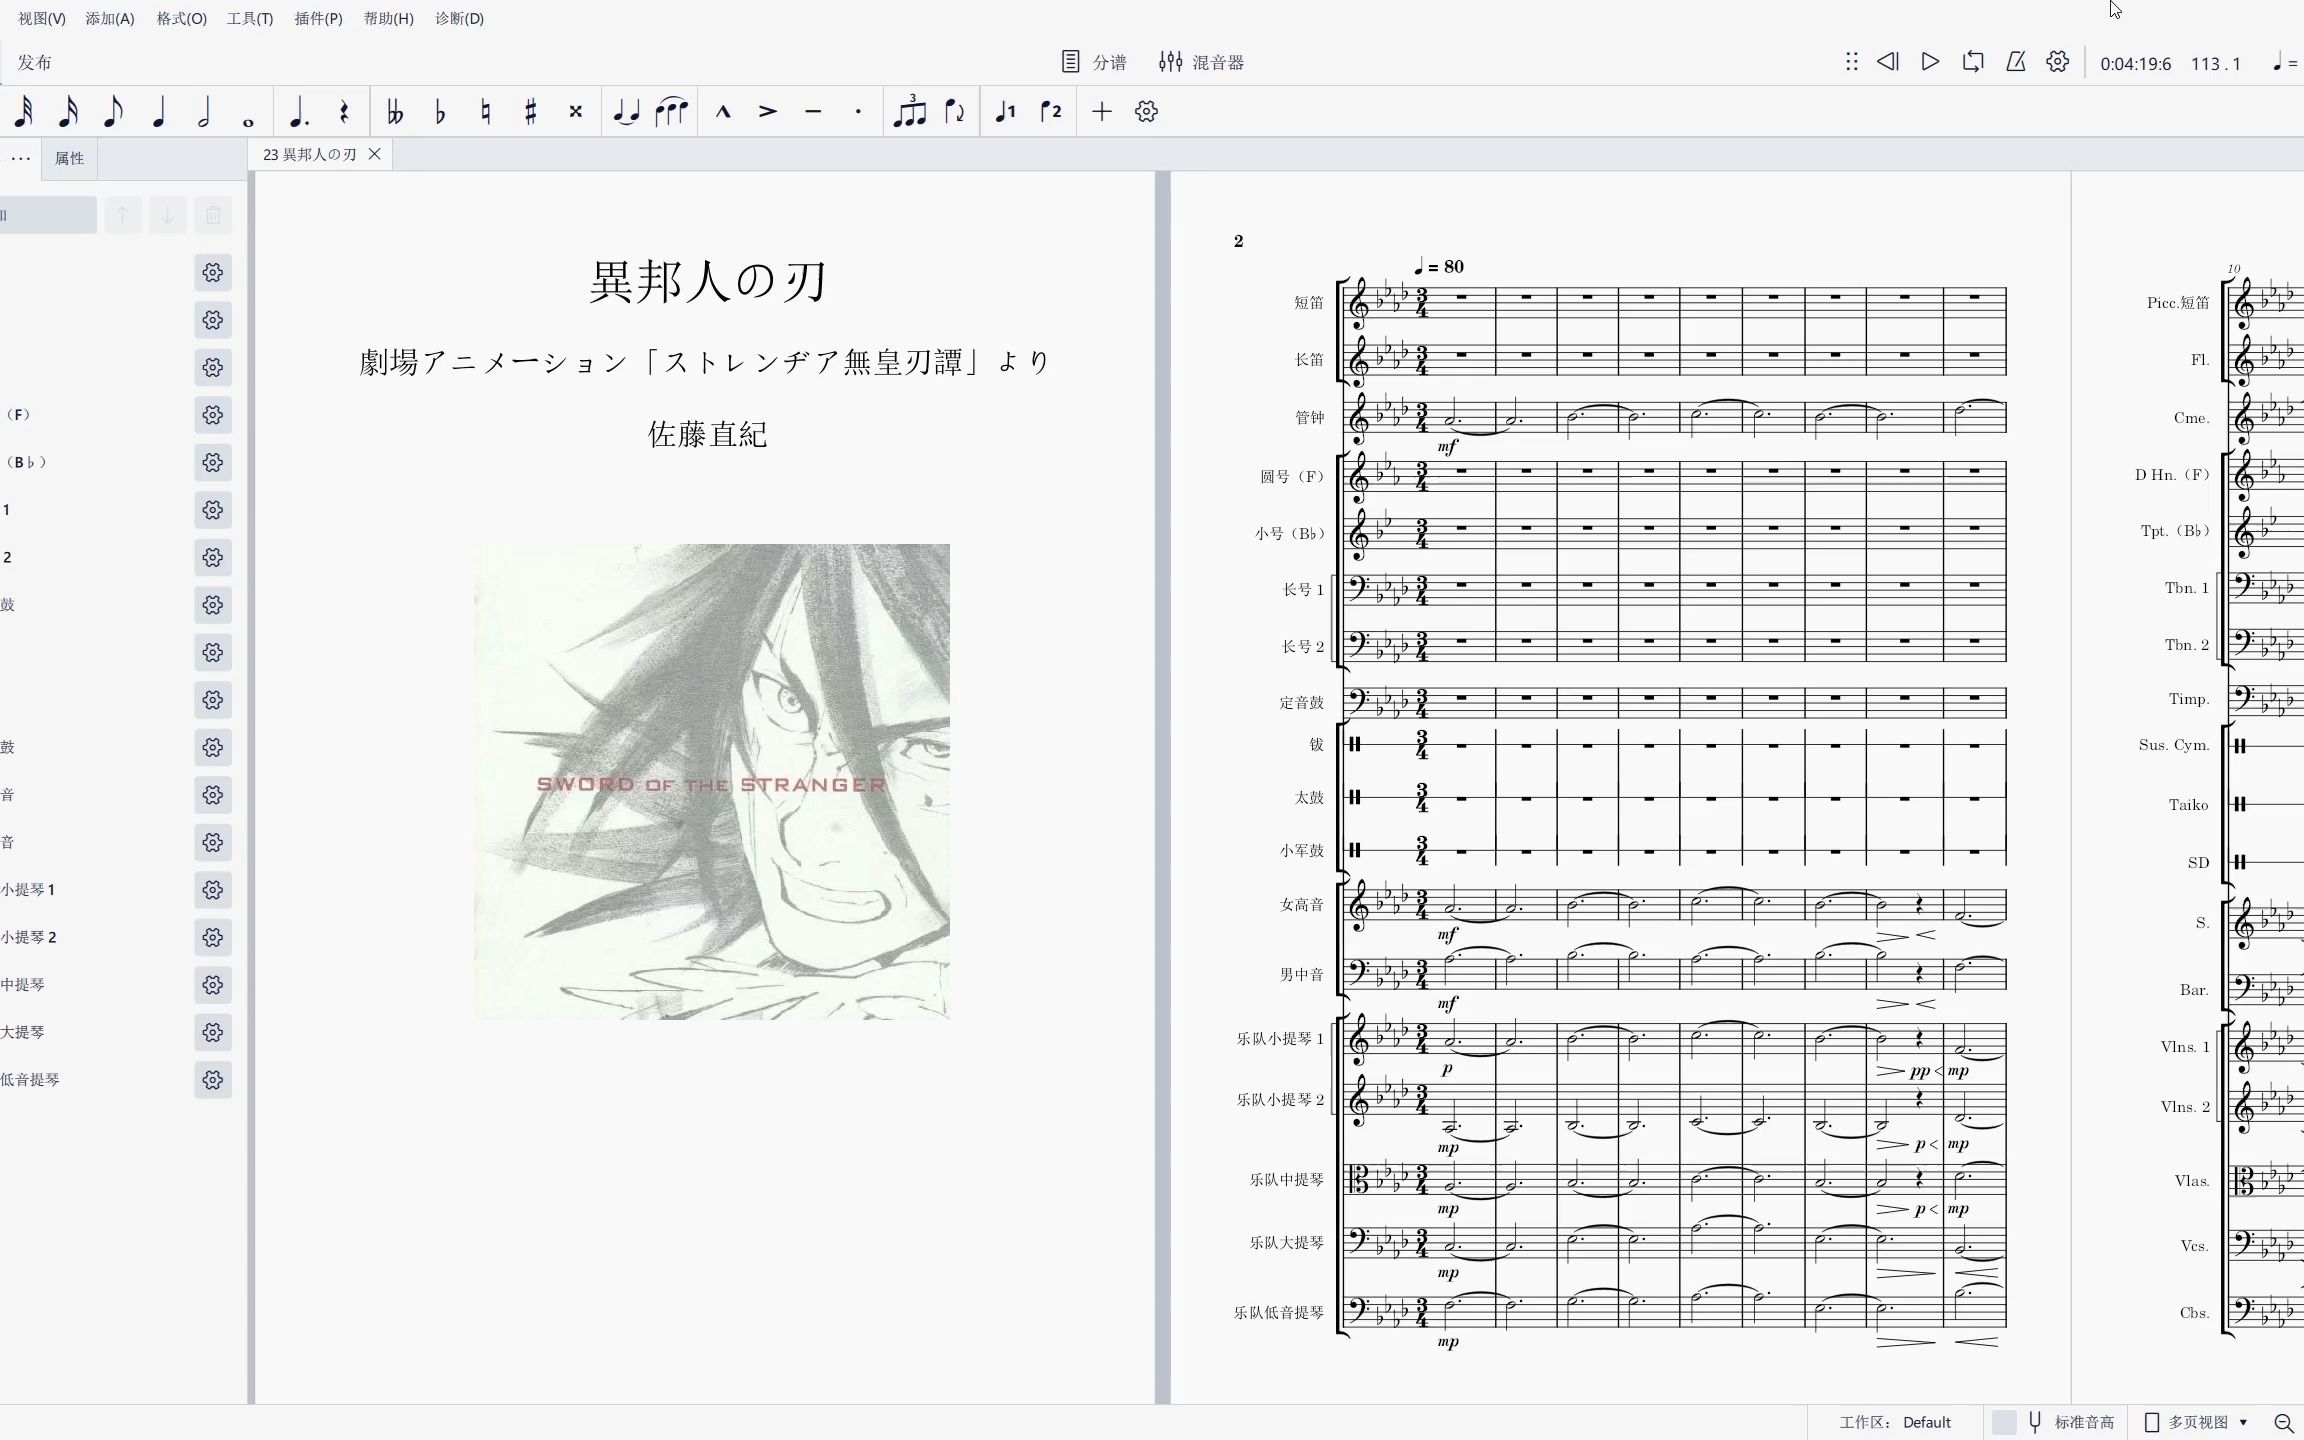
Task: Rewind playback to start
Action: (1888, 62)
